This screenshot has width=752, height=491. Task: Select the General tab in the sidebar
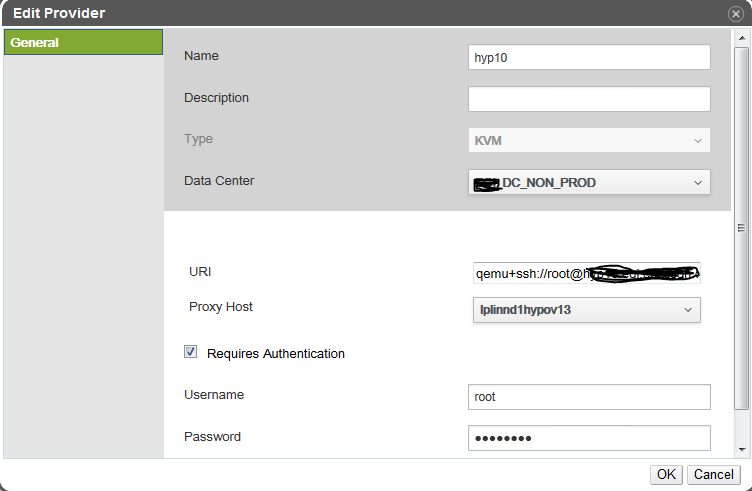[83, 43]
